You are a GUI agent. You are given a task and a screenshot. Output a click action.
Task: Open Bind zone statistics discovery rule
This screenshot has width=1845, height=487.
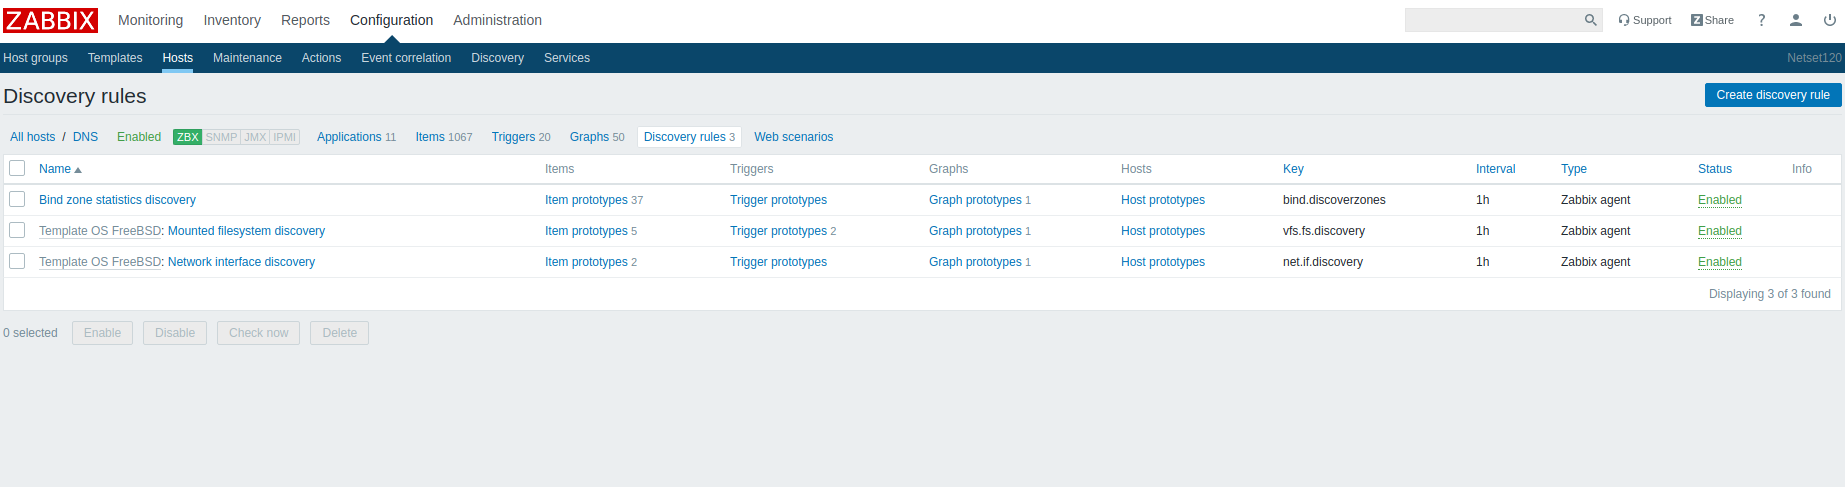(117, 200)
